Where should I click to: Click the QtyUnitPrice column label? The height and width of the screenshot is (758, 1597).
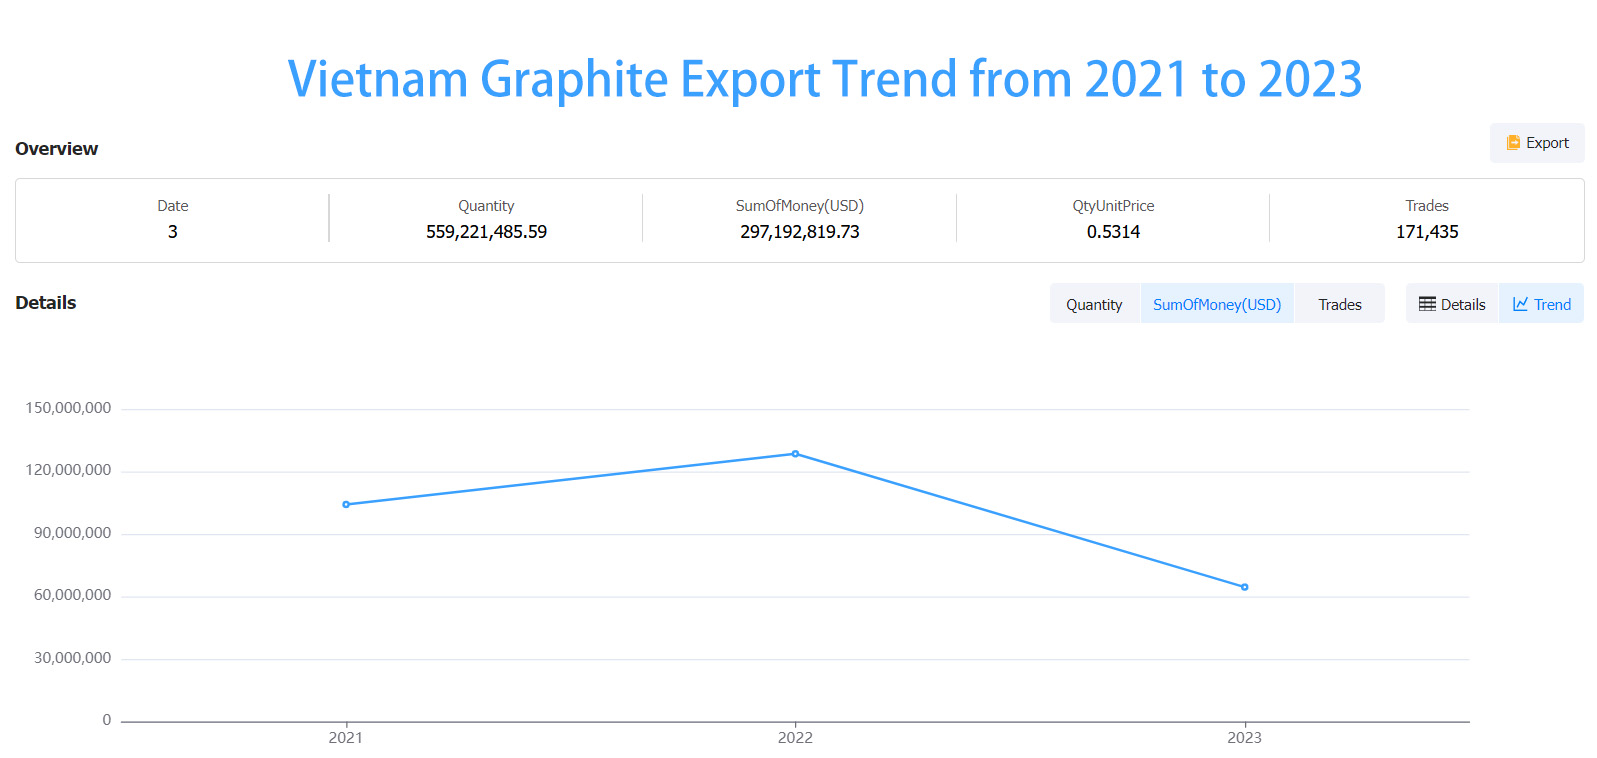click(x=1113, y=206)
